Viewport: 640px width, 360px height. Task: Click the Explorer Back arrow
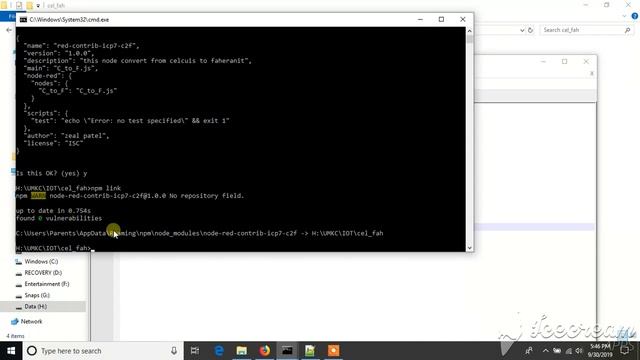pos(9,30)
